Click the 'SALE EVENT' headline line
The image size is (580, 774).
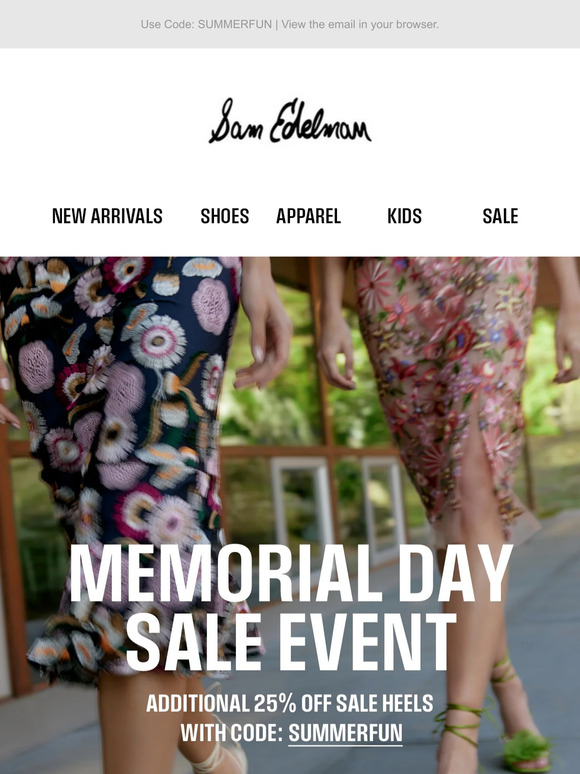coord(291,641)
